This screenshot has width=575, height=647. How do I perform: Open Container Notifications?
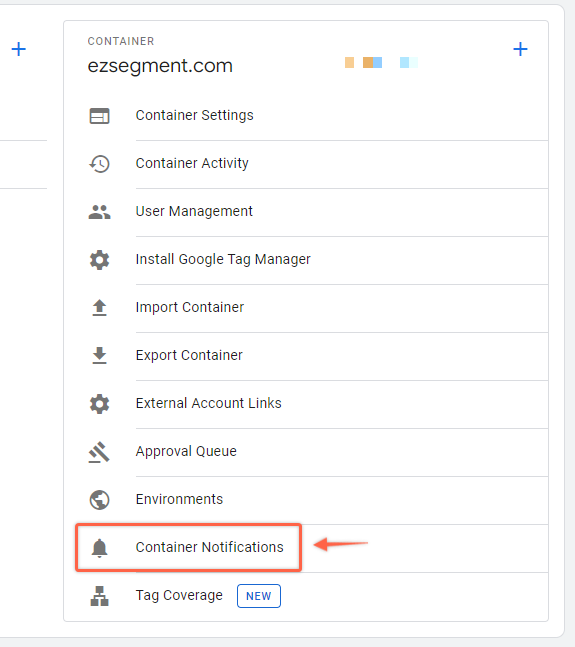click(x=210, y=547)
